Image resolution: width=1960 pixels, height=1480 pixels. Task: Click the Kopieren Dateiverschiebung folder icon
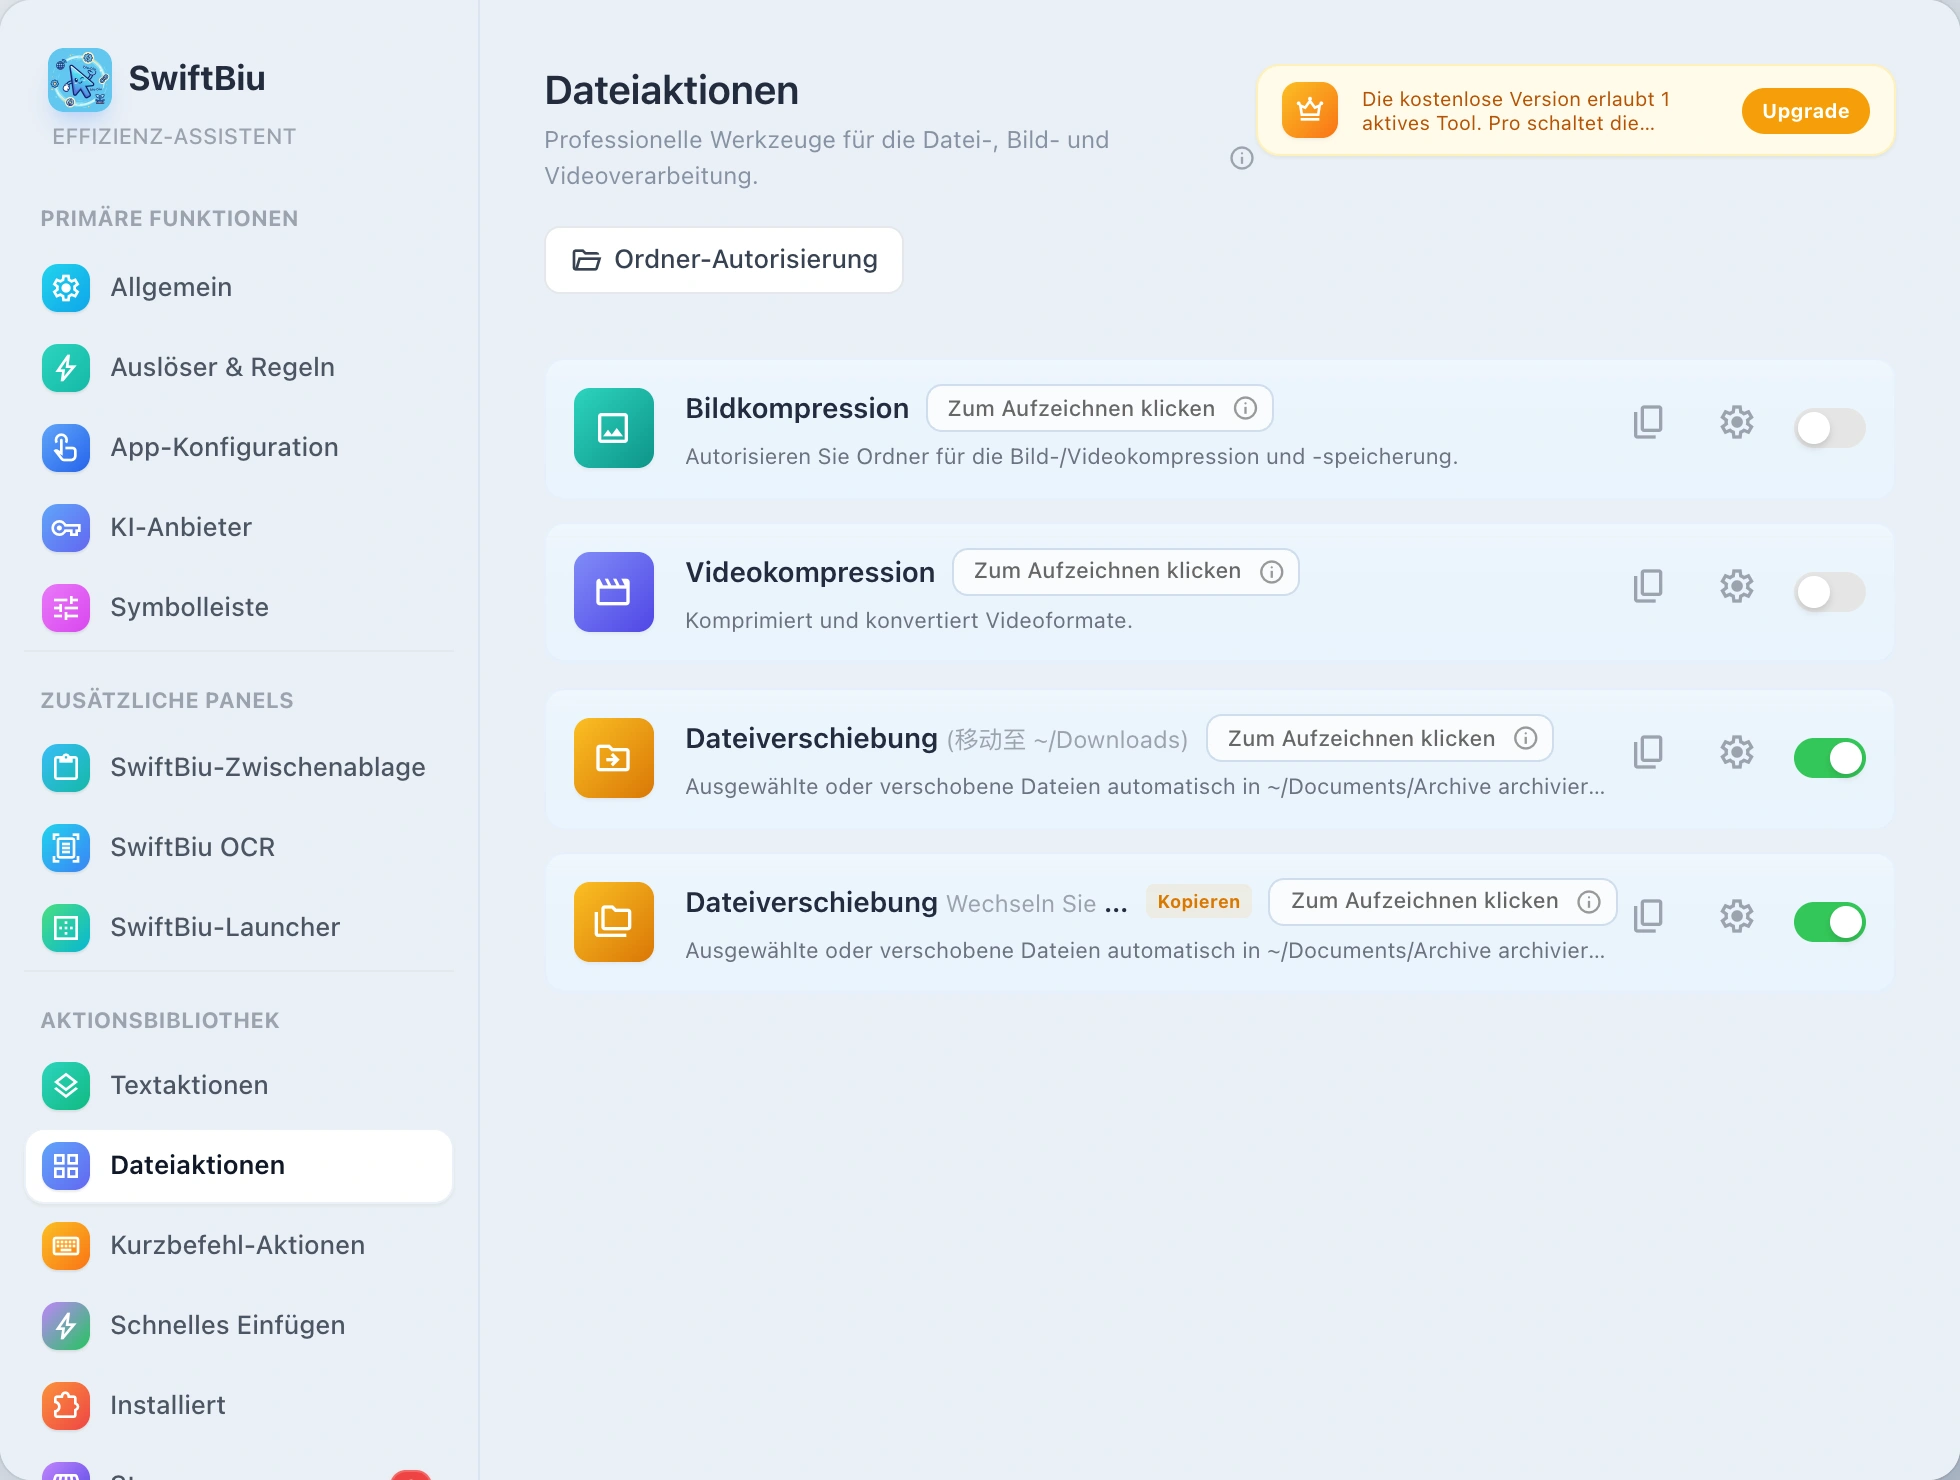coord(614,922)
